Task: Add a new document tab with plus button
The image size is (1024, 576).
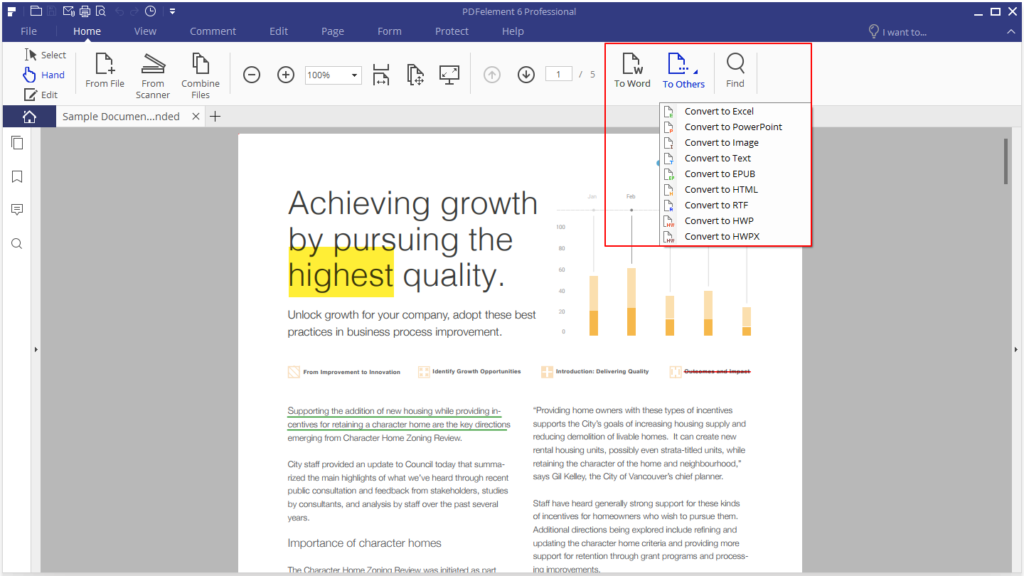Action: click(x=214, y=116)
